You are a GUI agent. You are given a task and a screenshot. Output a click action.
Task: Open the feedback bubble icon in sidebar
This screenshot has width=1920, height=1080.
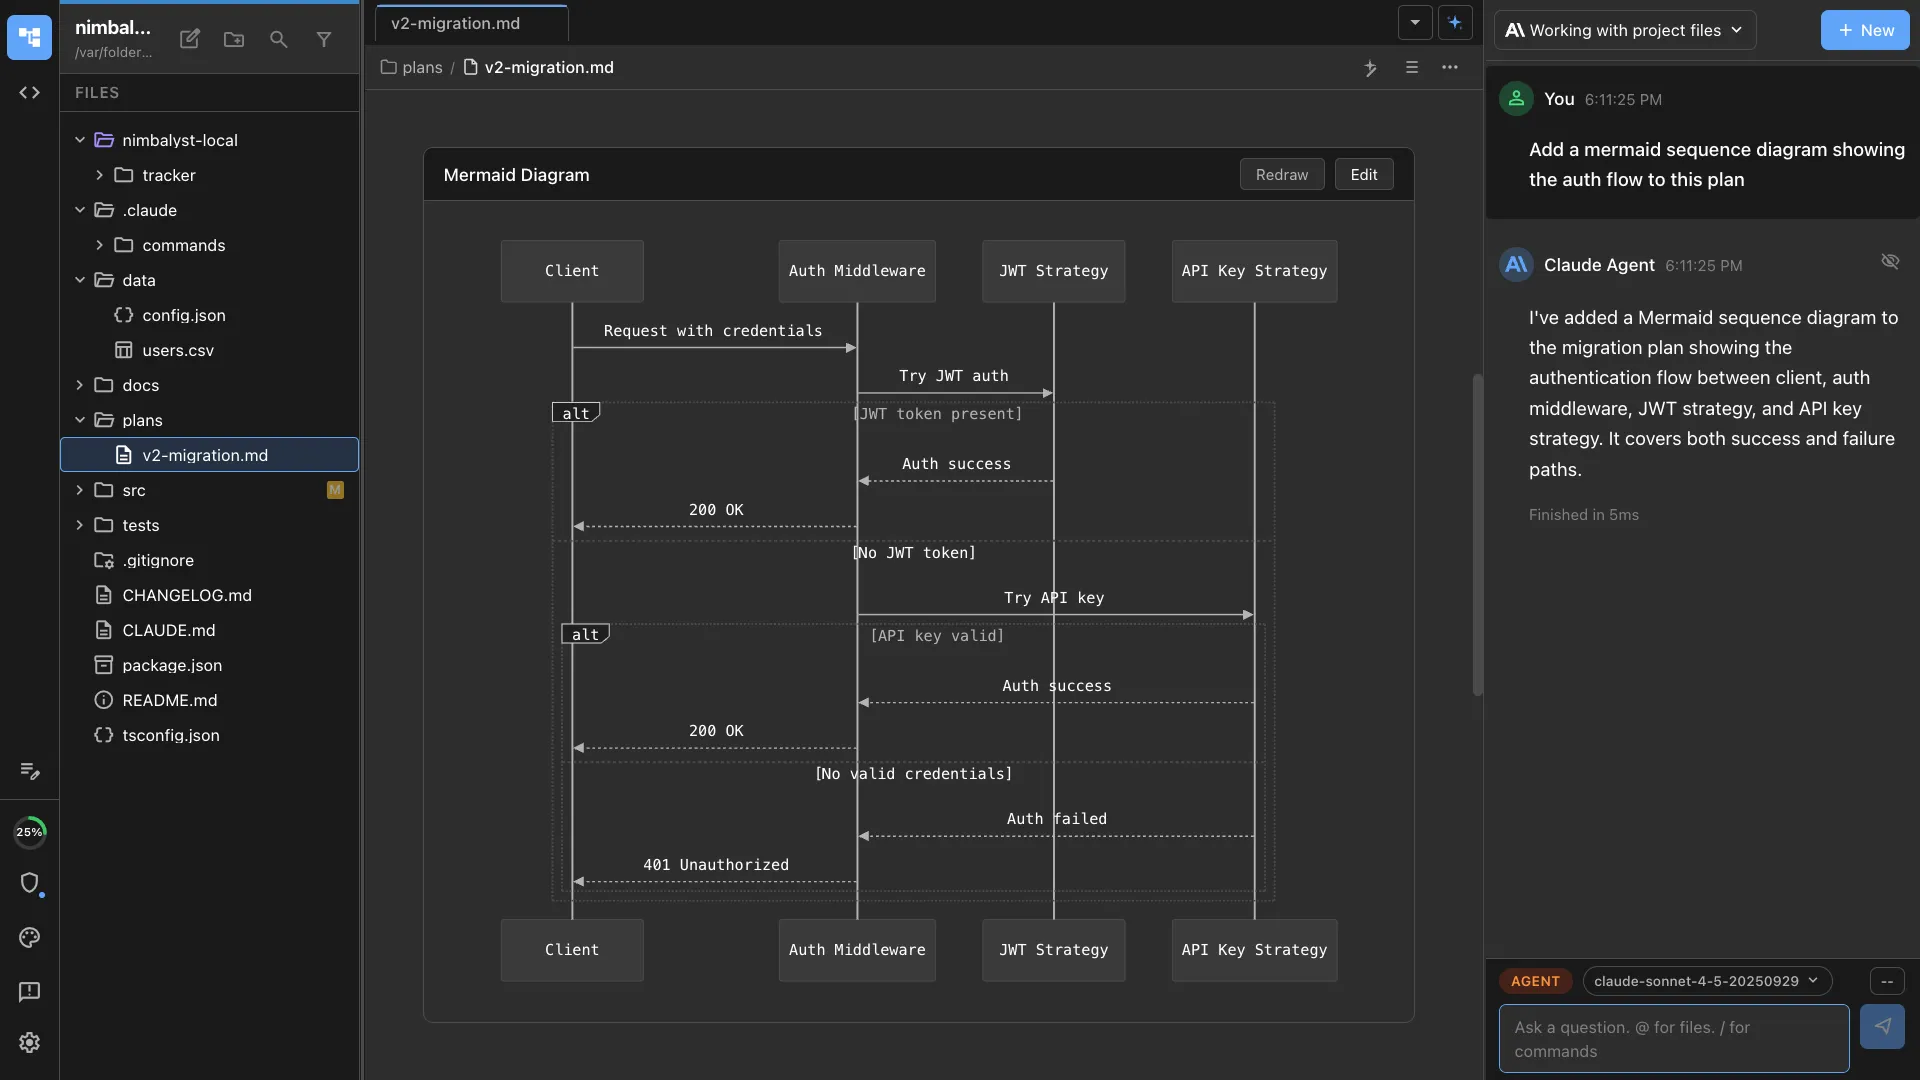29,991
